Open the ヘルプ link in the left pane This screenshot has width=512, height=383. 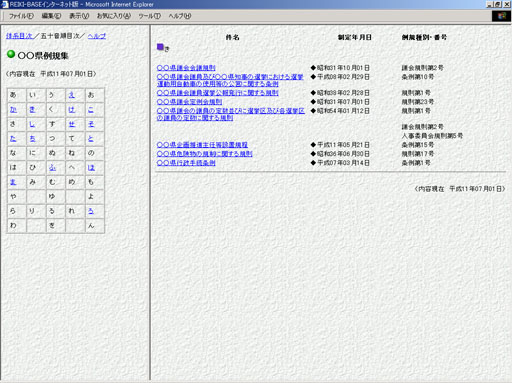(x=97, y=36)
